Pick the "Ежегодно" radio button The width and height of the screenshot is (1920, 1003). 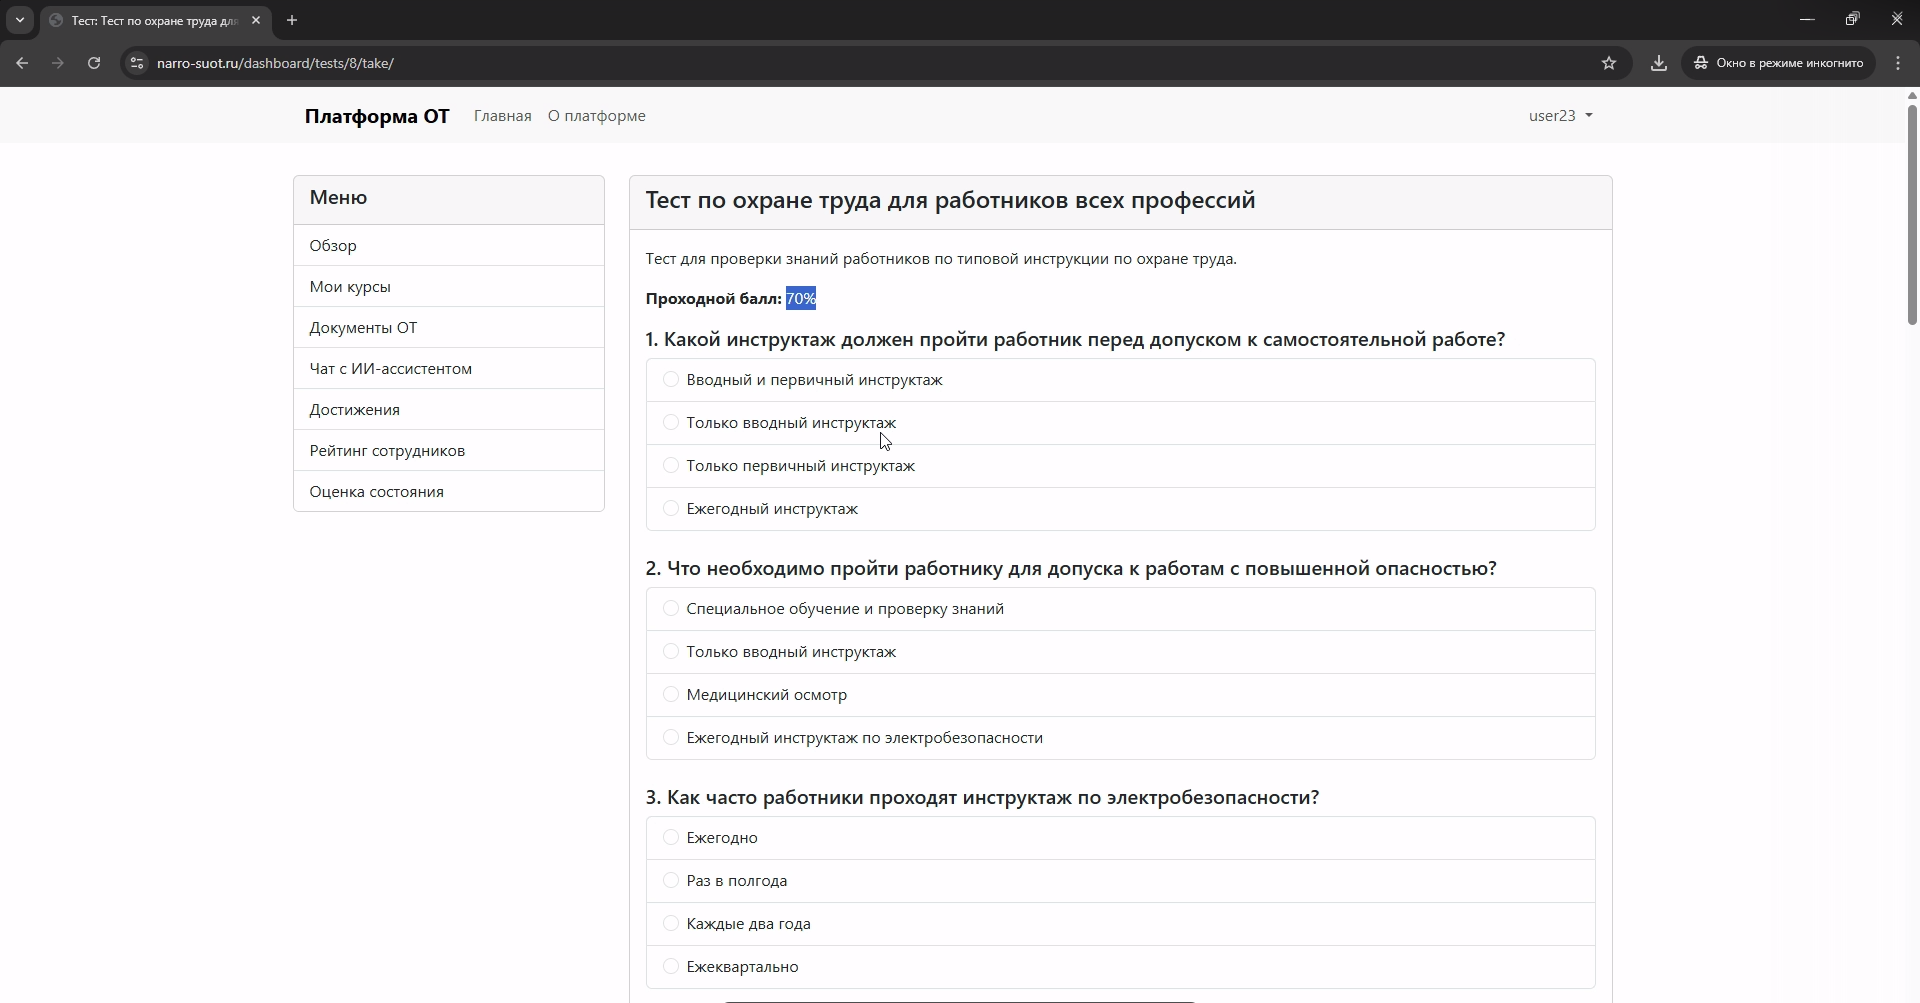671,838
